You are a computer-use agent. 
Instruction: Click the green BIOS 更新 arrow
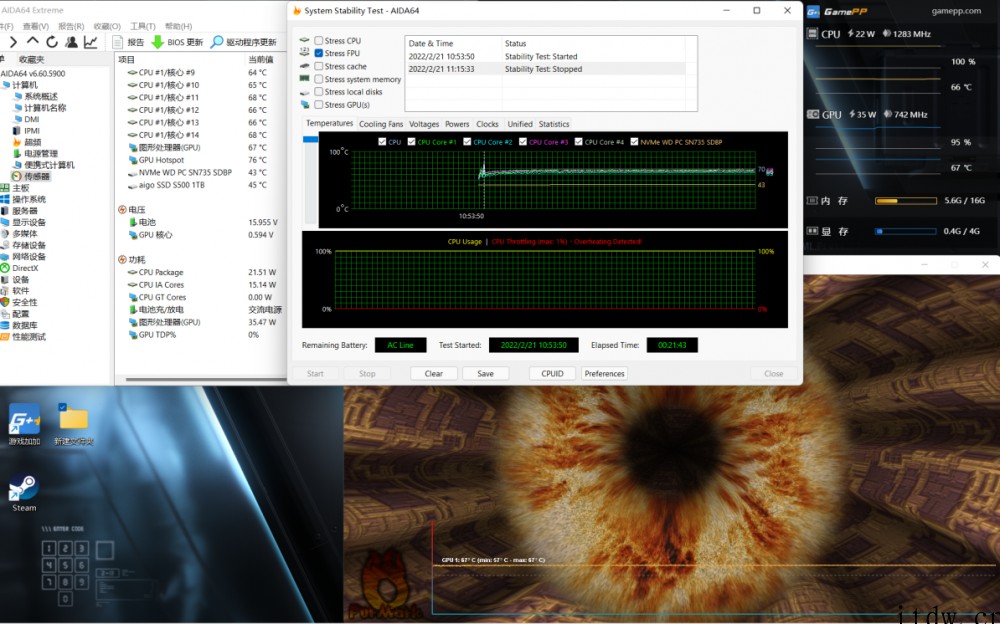pyautogui.click(x=158, y=42)
